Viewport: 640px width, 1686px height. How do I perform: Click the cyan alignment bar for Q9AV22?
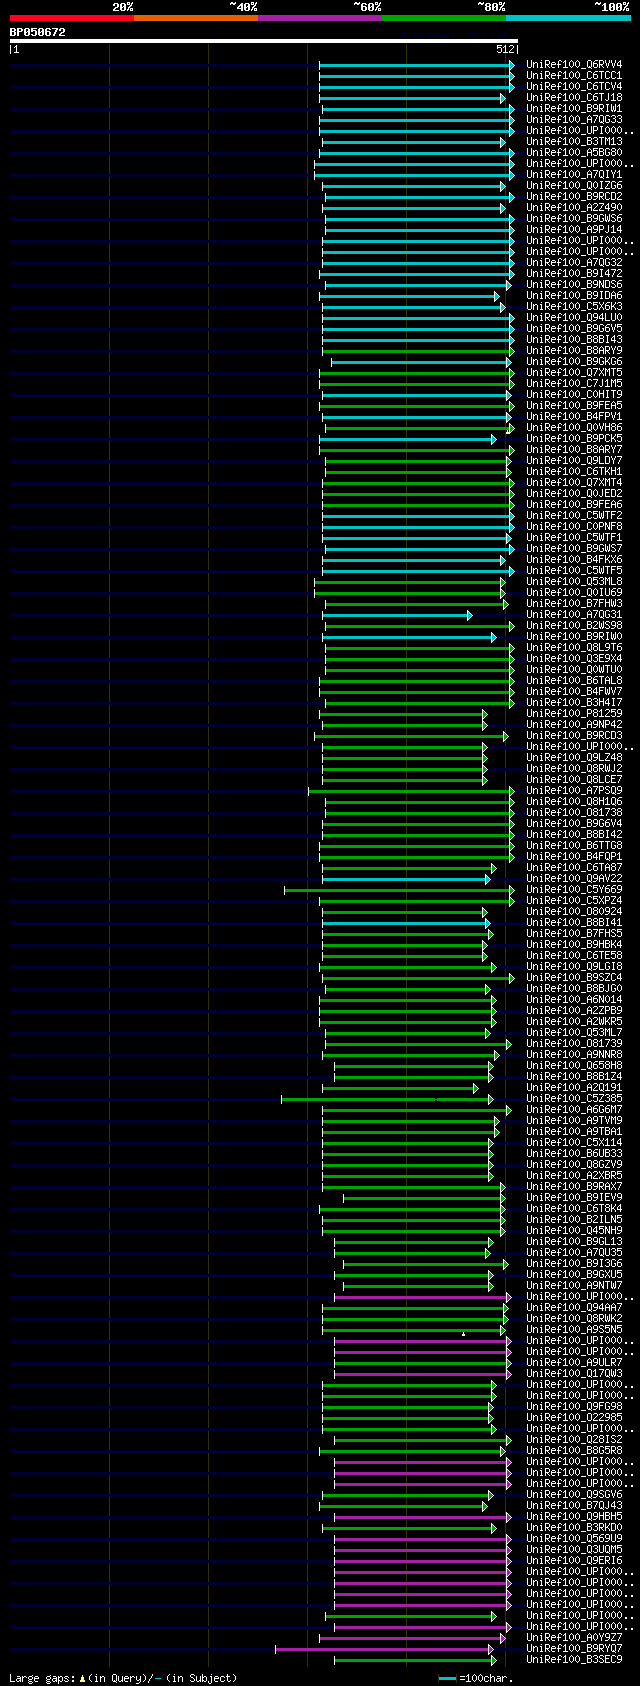pos(406,879)
